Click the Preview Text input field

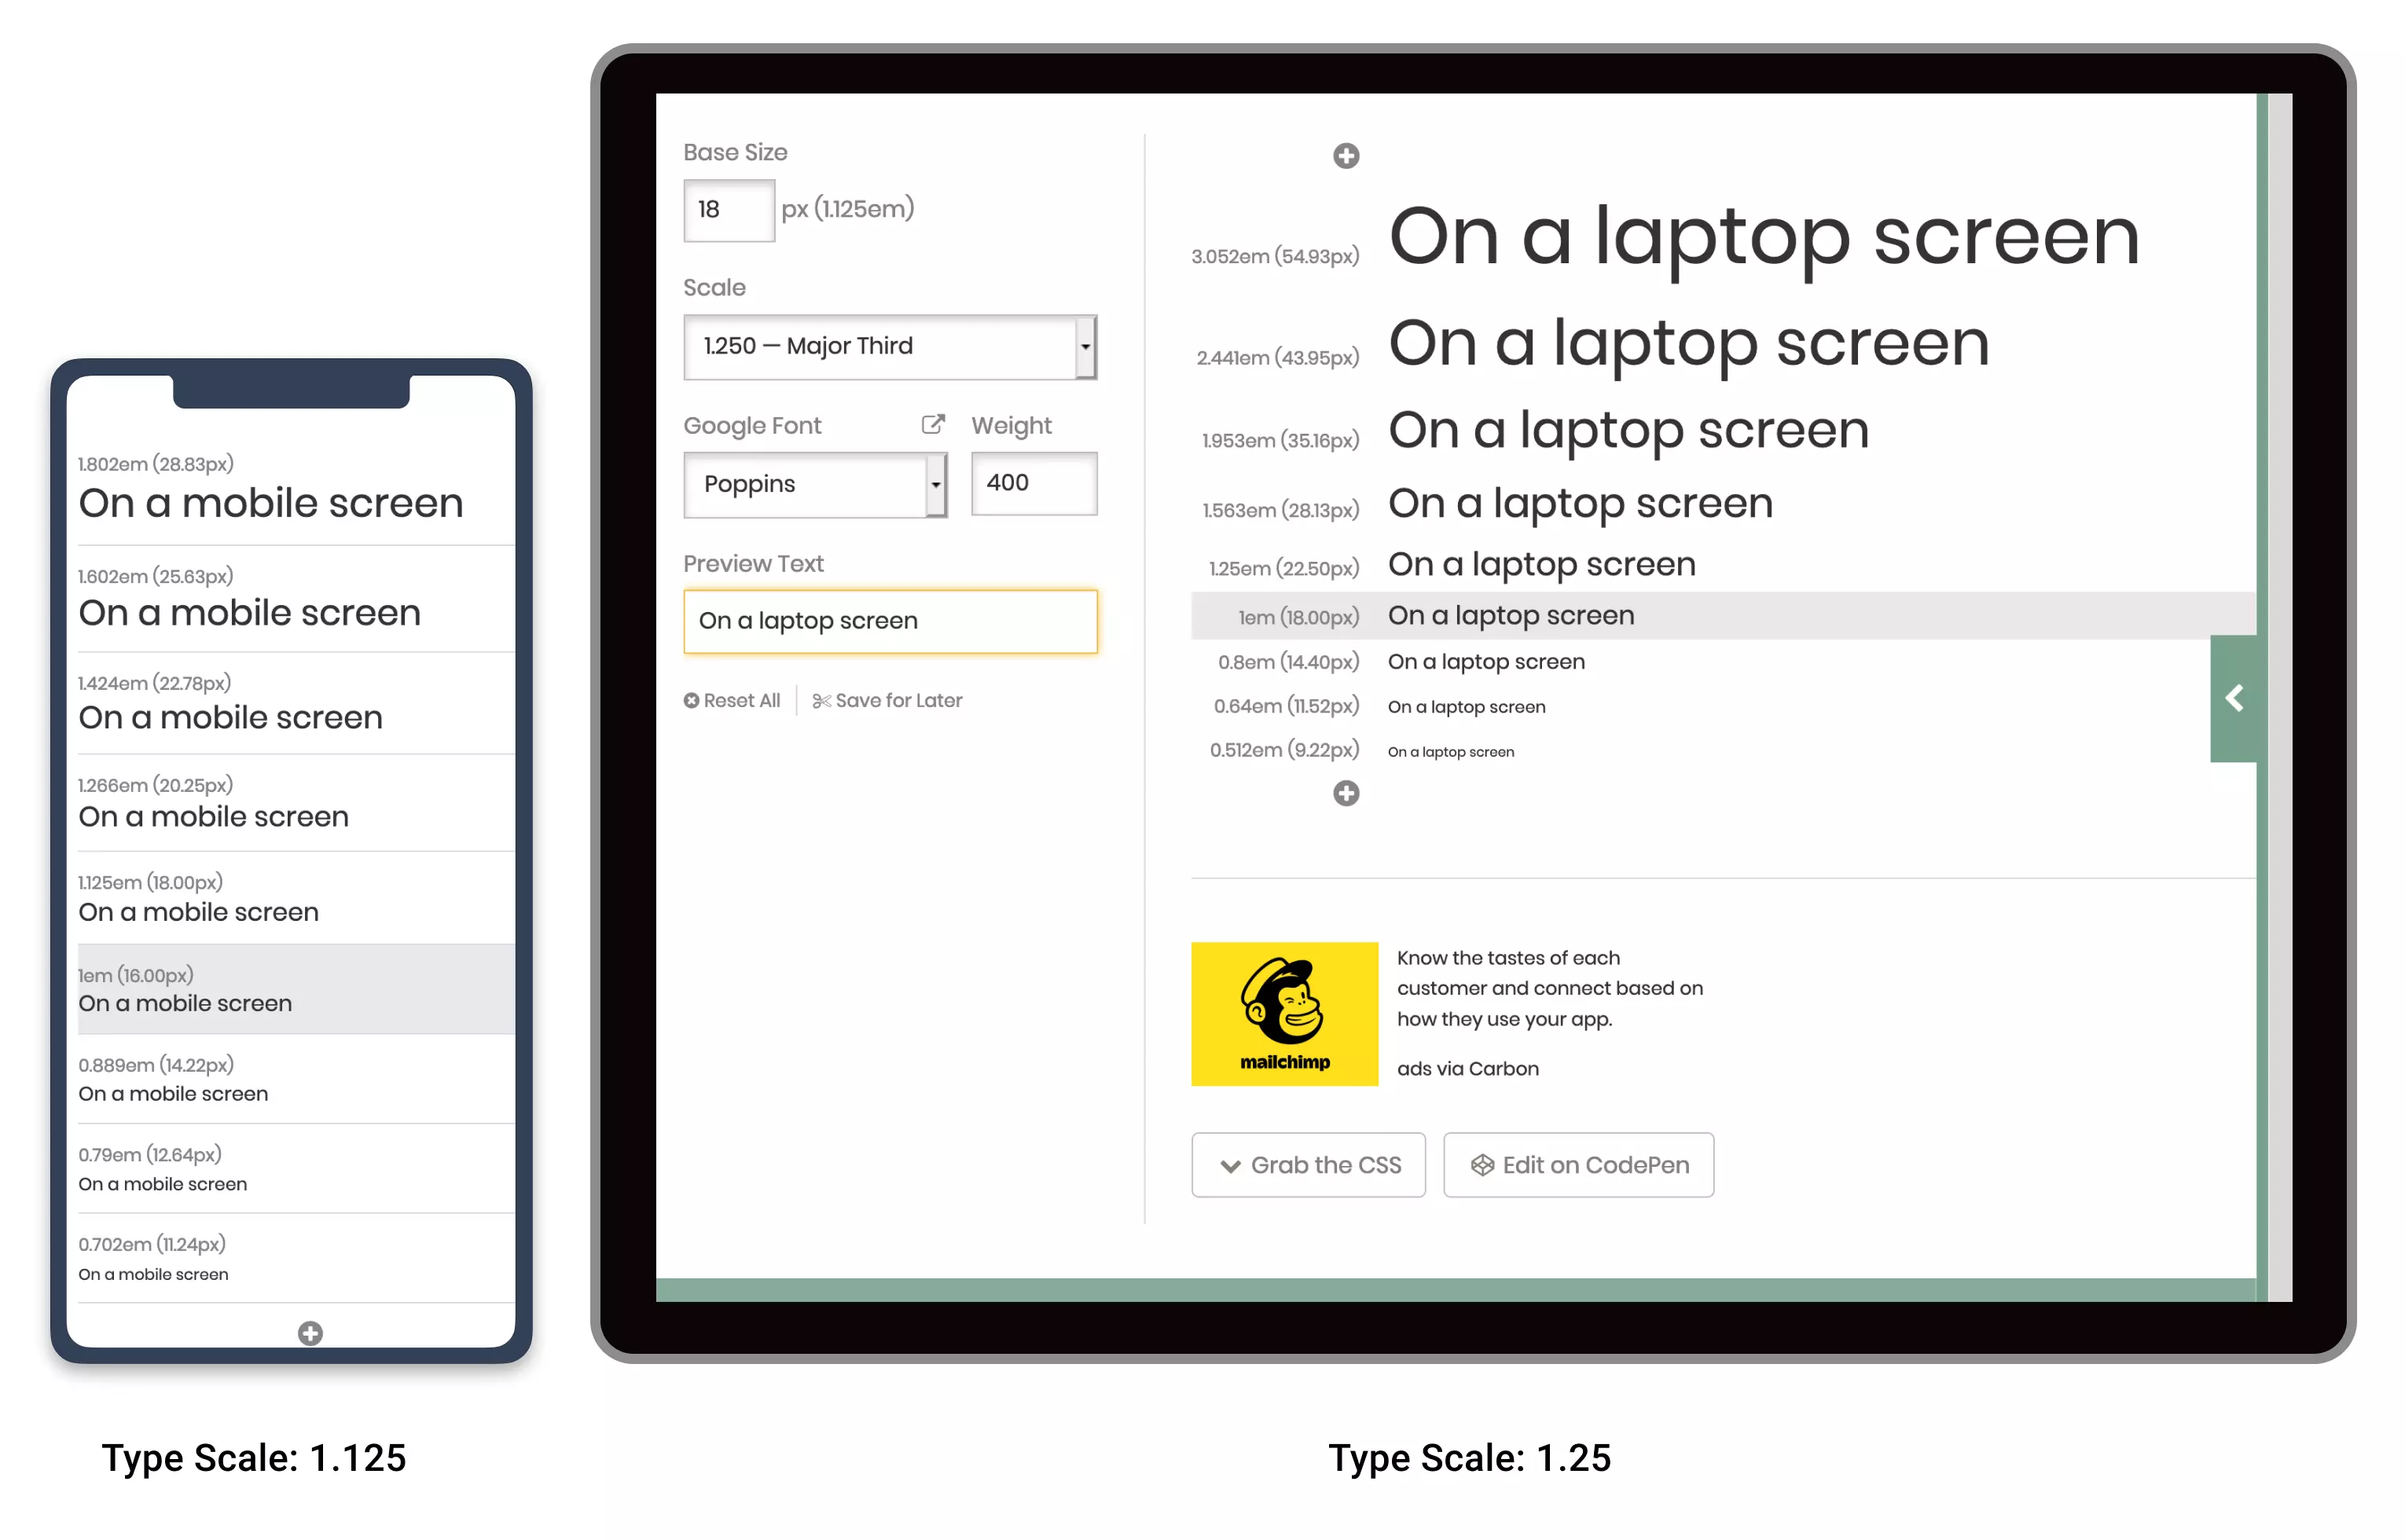click(x=889, y=621)
